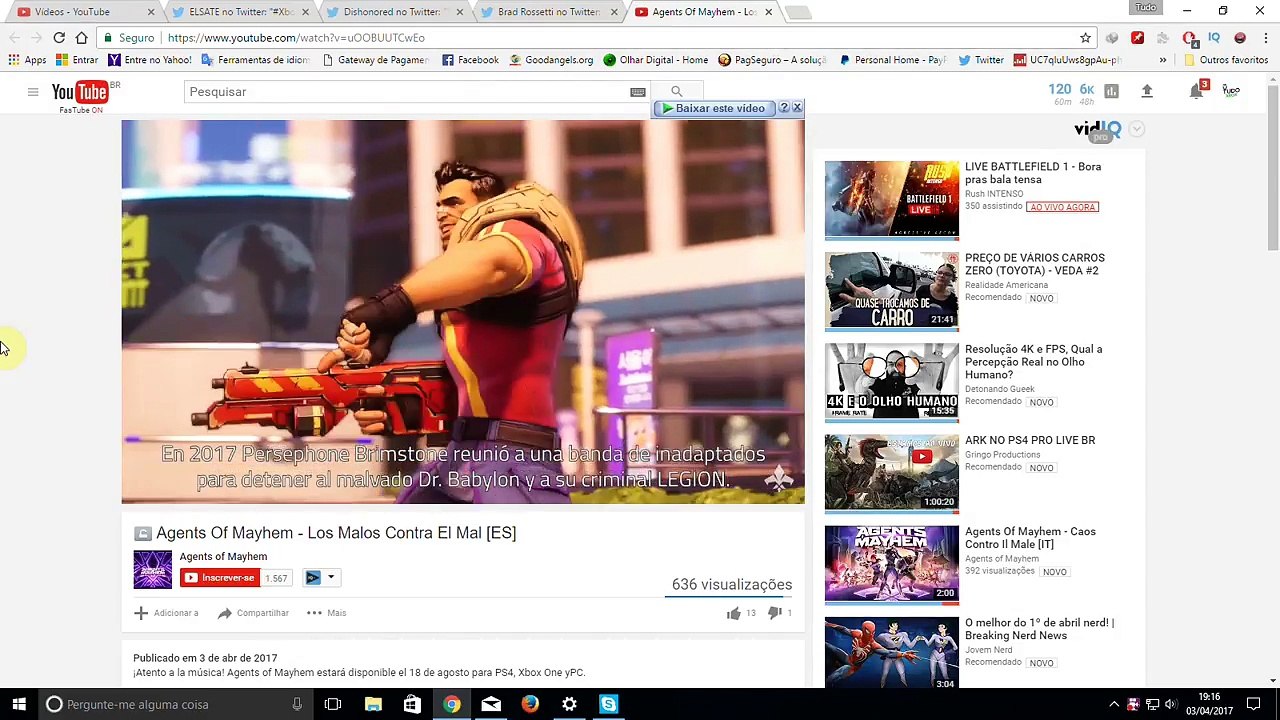Subscribe with the Inscrever-se button
This screenshot has height=720, width=1280.
[219, 578]
